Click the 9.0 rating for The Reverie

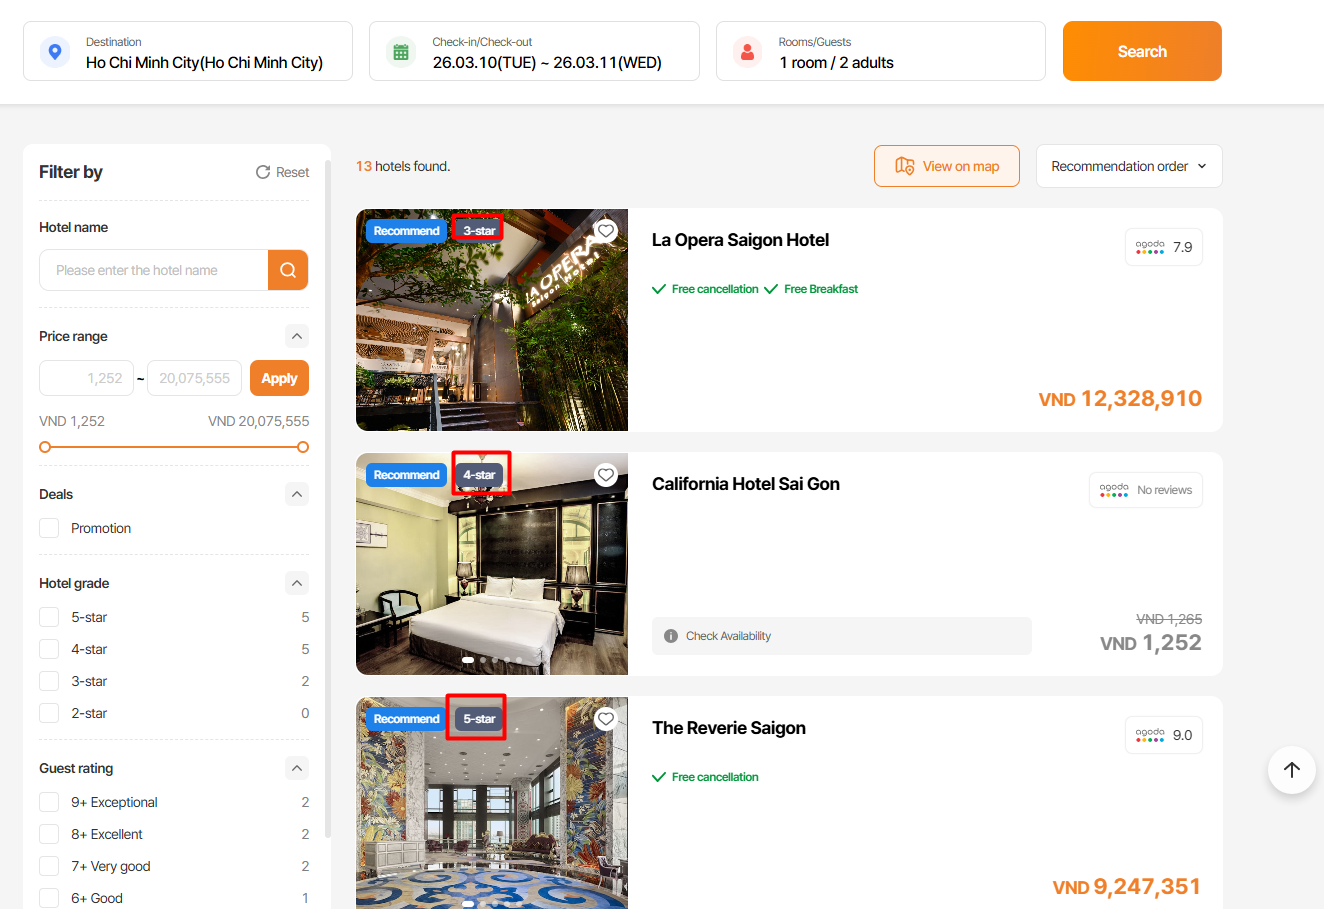[1183, 735]
